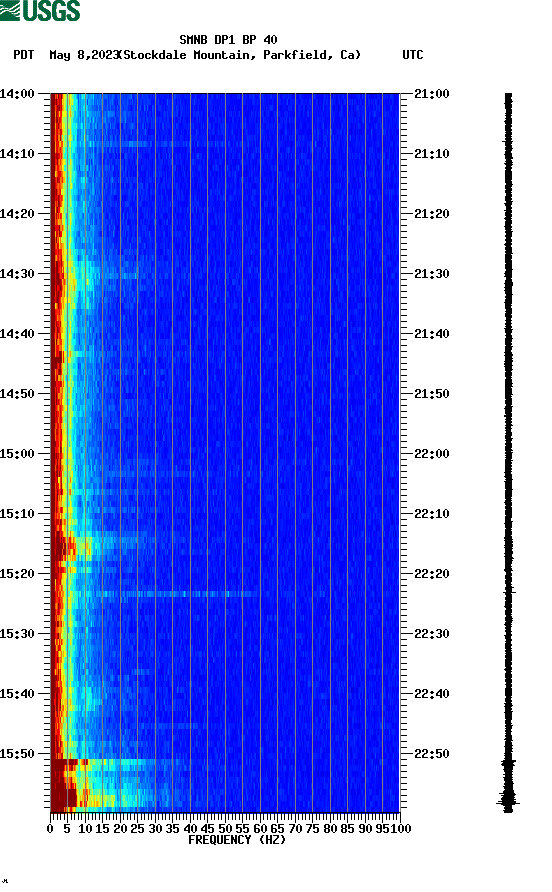Click the 14:40 PDT time label

click(17, 333)
